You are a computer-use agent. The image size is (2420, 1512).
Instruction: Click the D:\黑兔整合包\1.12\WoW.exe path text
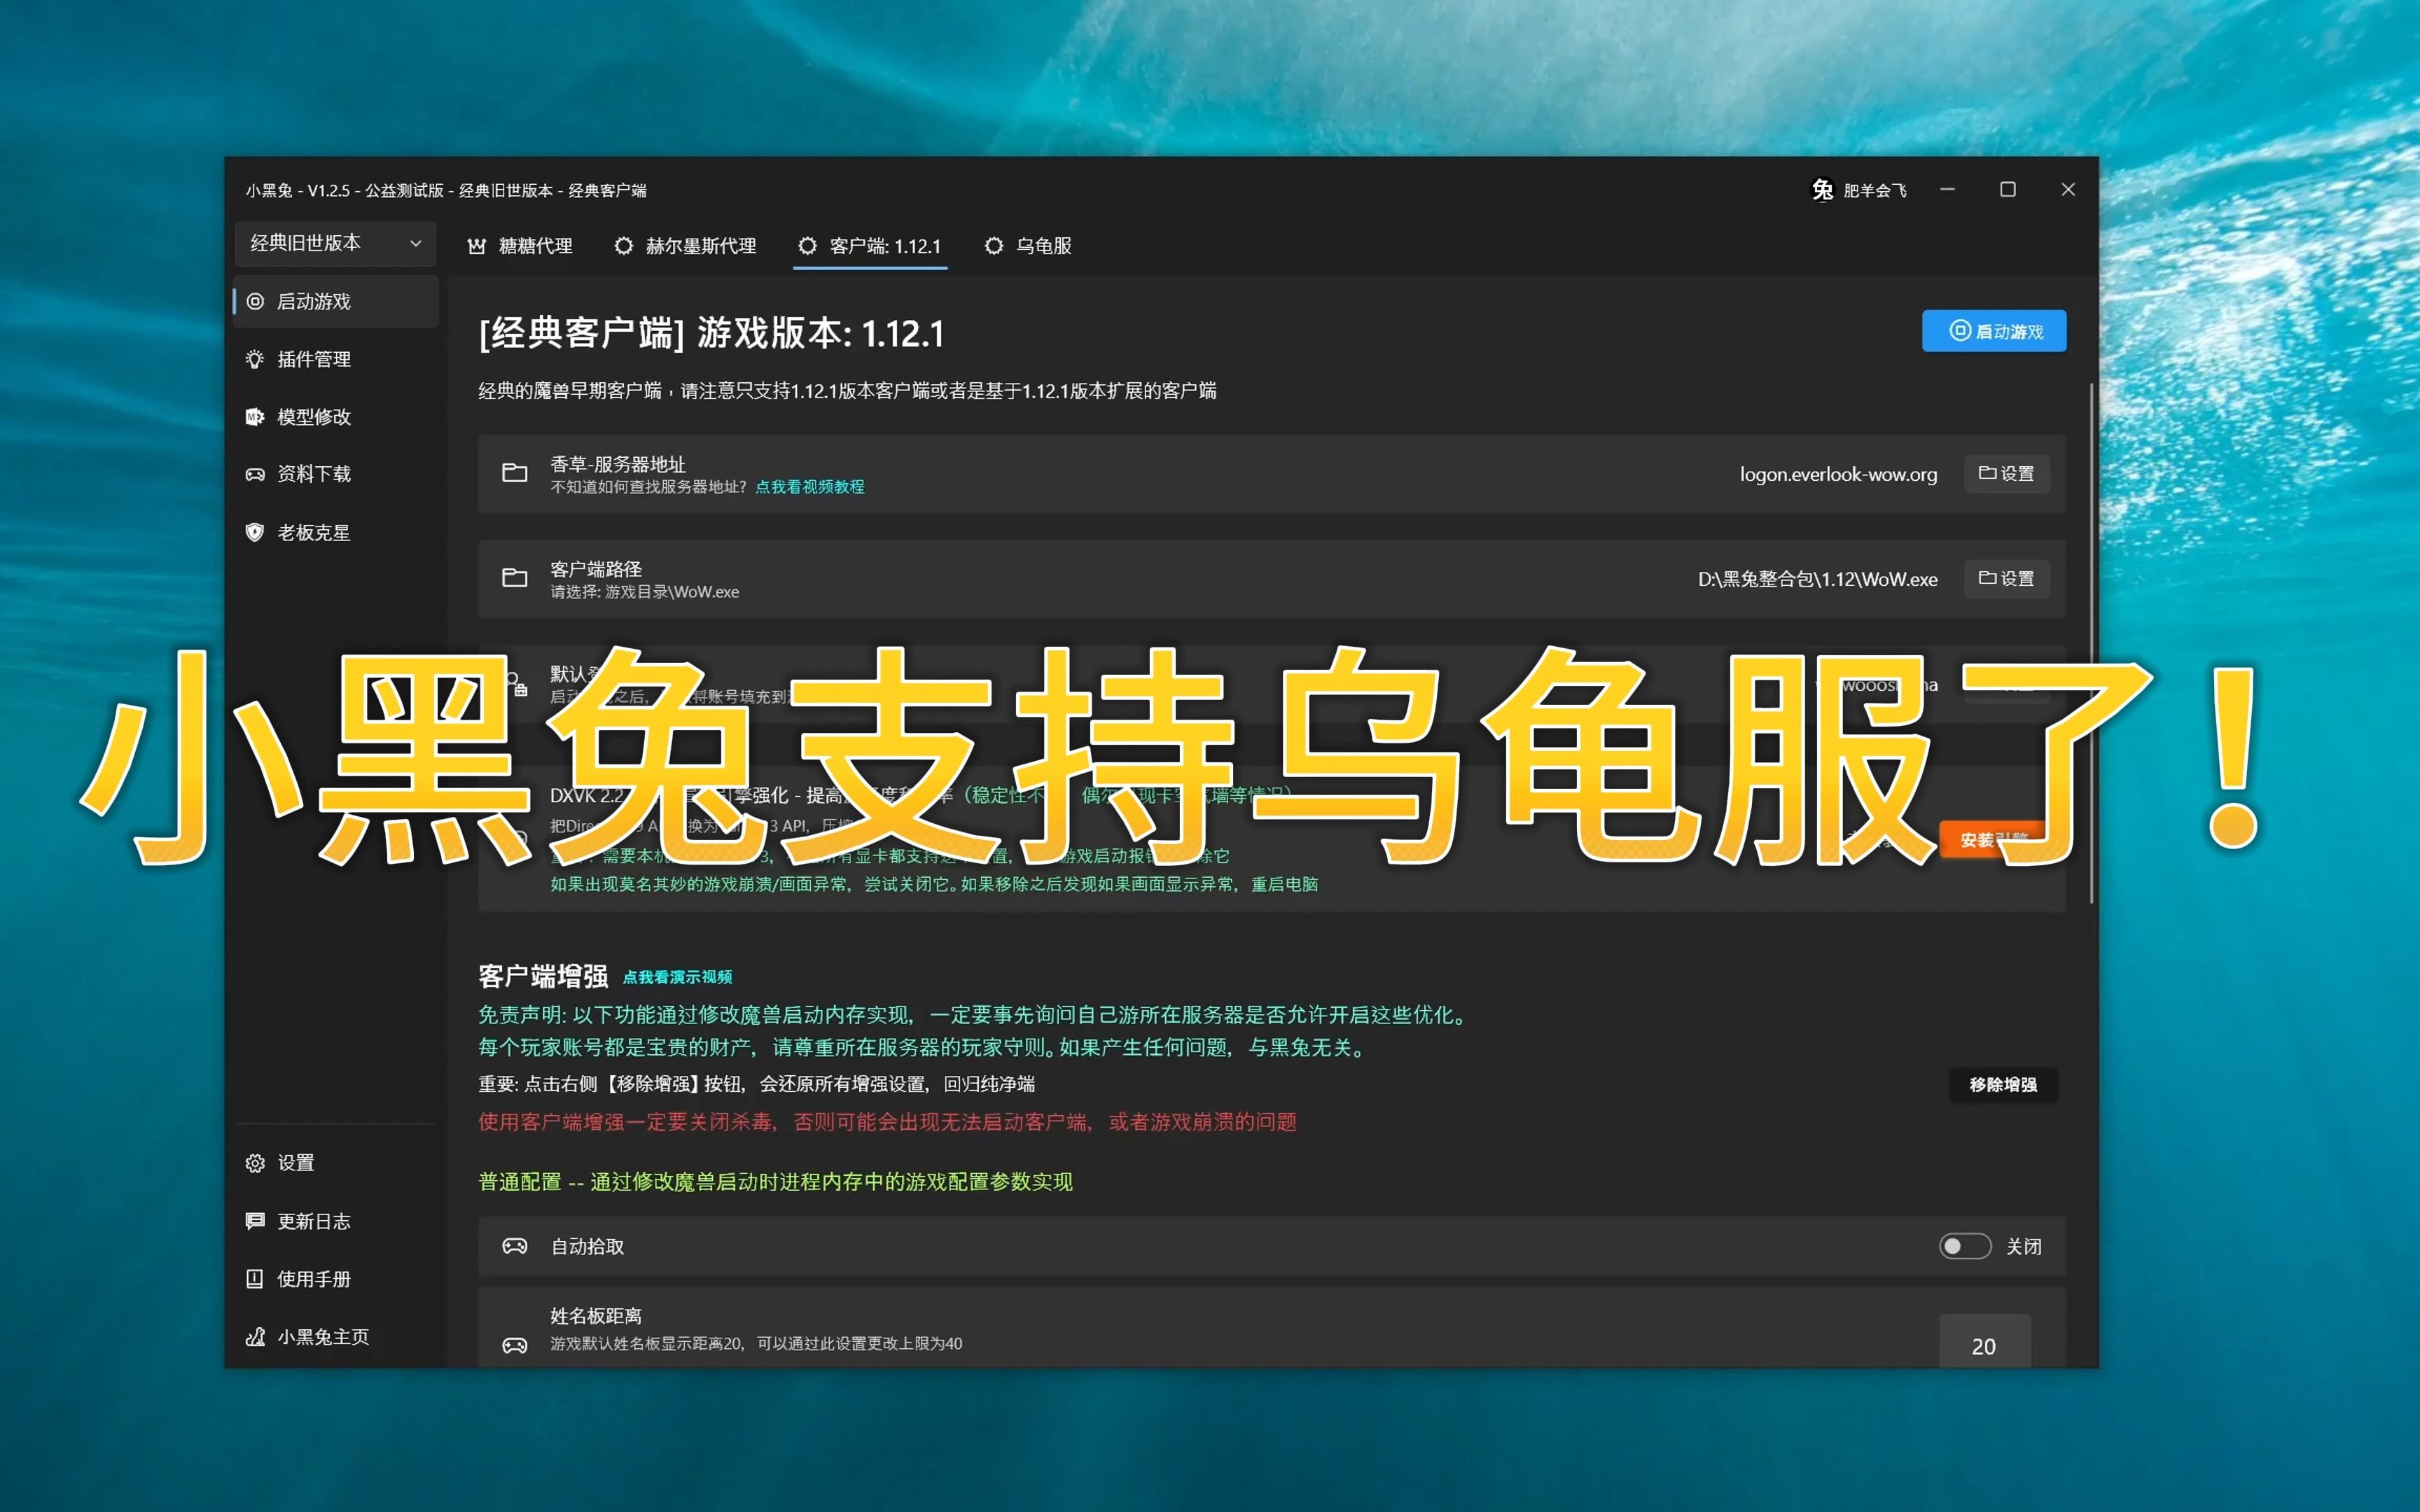(x=1817, y=579)
